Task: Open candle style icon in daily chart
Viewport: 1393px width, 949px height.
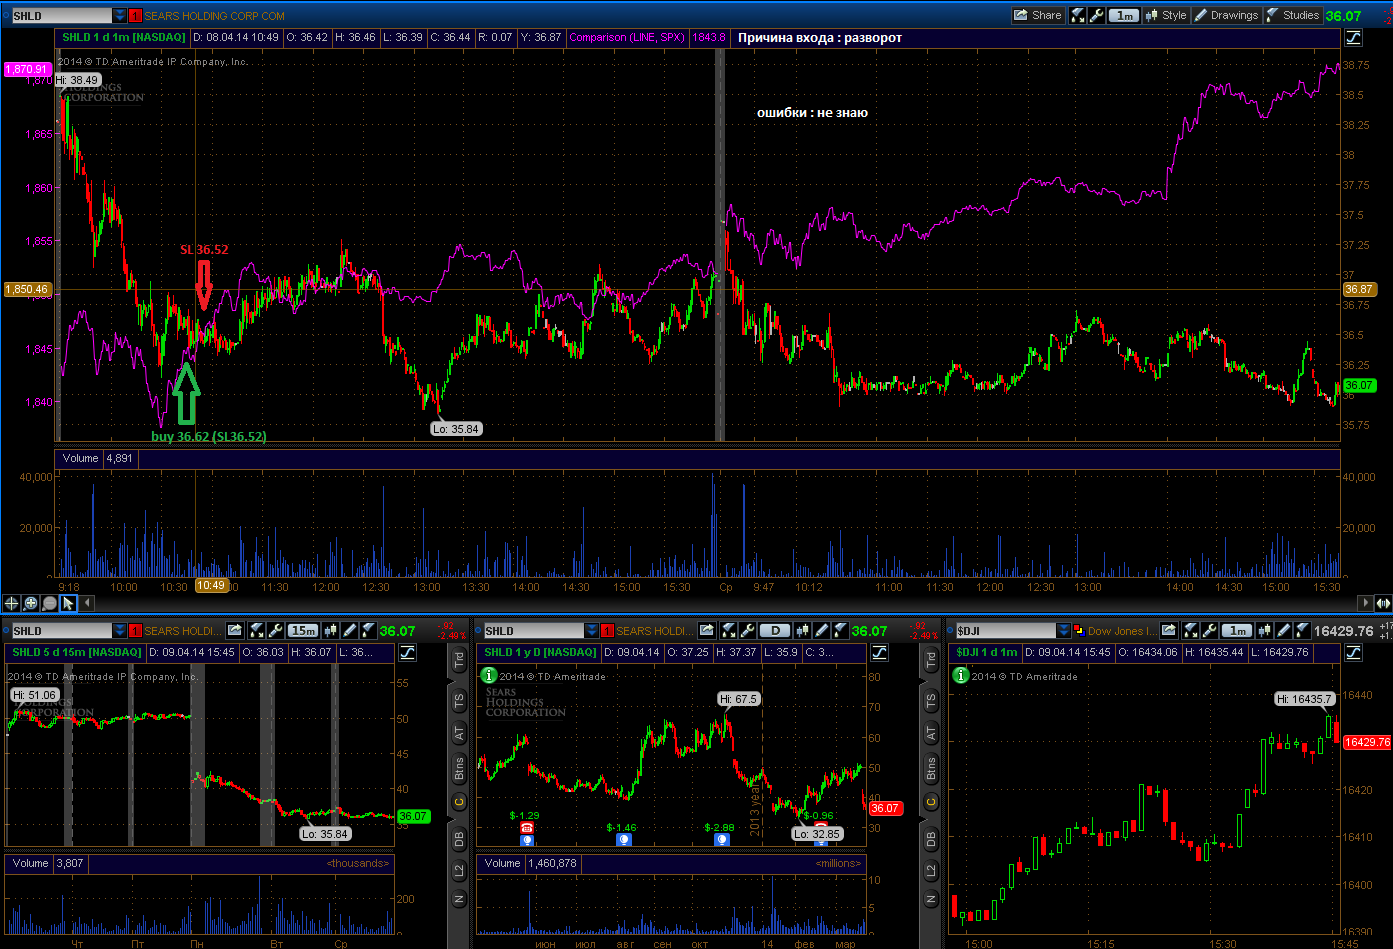Action: click(x=803, y=631)
